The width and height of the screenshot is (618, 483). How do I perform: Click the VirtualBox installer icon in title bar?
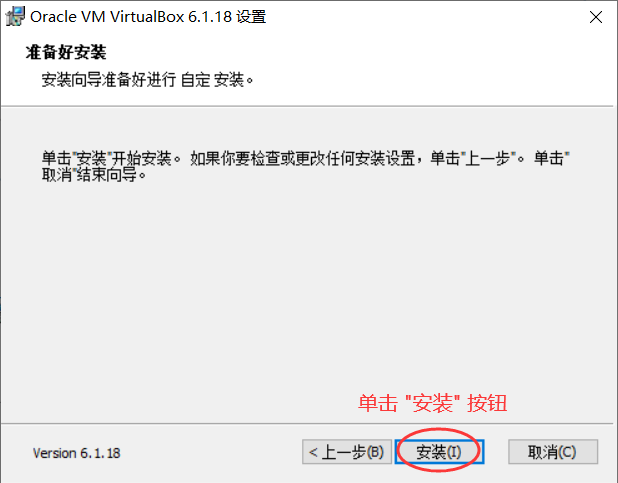[15, 17]
